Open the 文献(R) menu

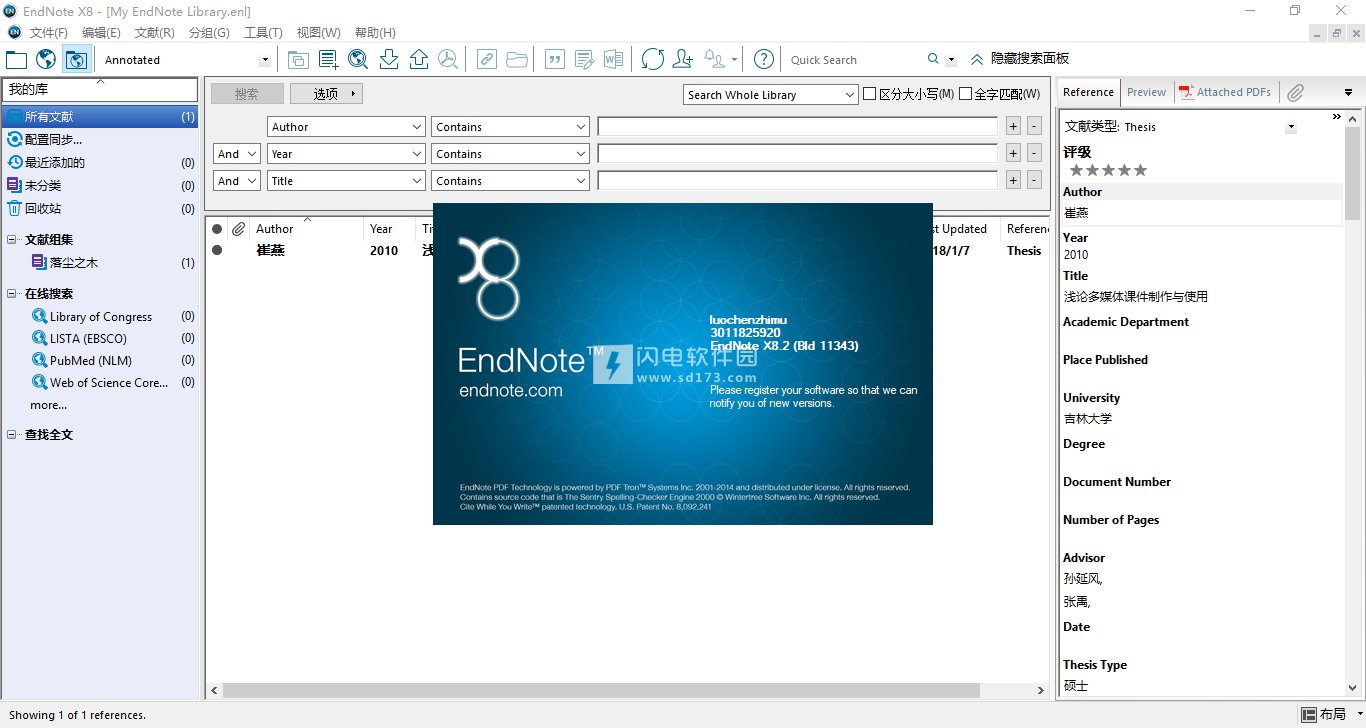click(154, 33)
